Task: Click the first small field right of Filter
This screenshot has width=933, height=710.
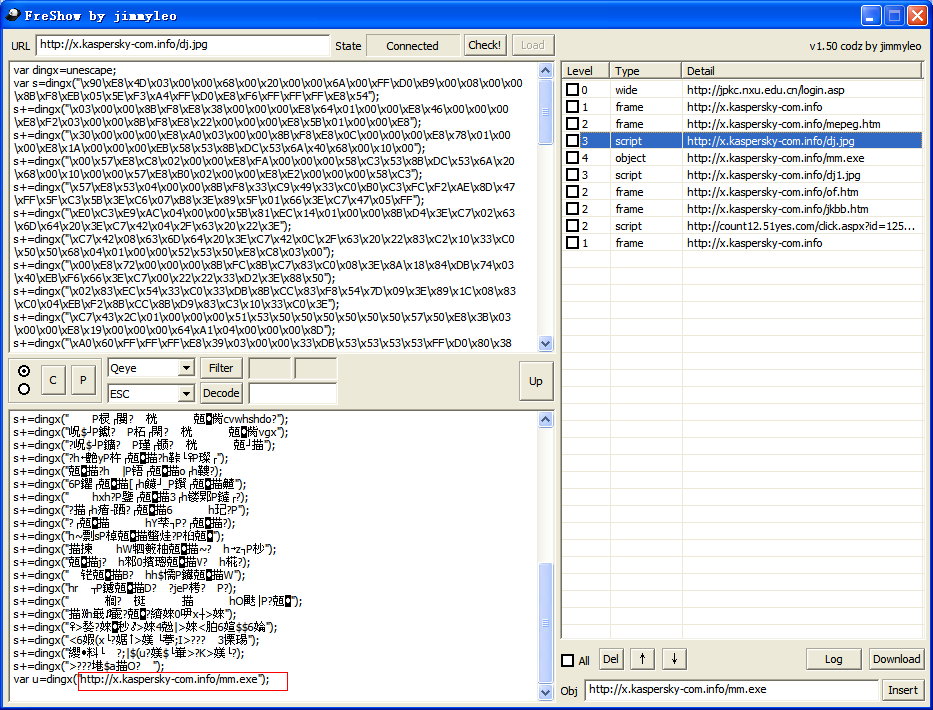Action: coord(270,368)
